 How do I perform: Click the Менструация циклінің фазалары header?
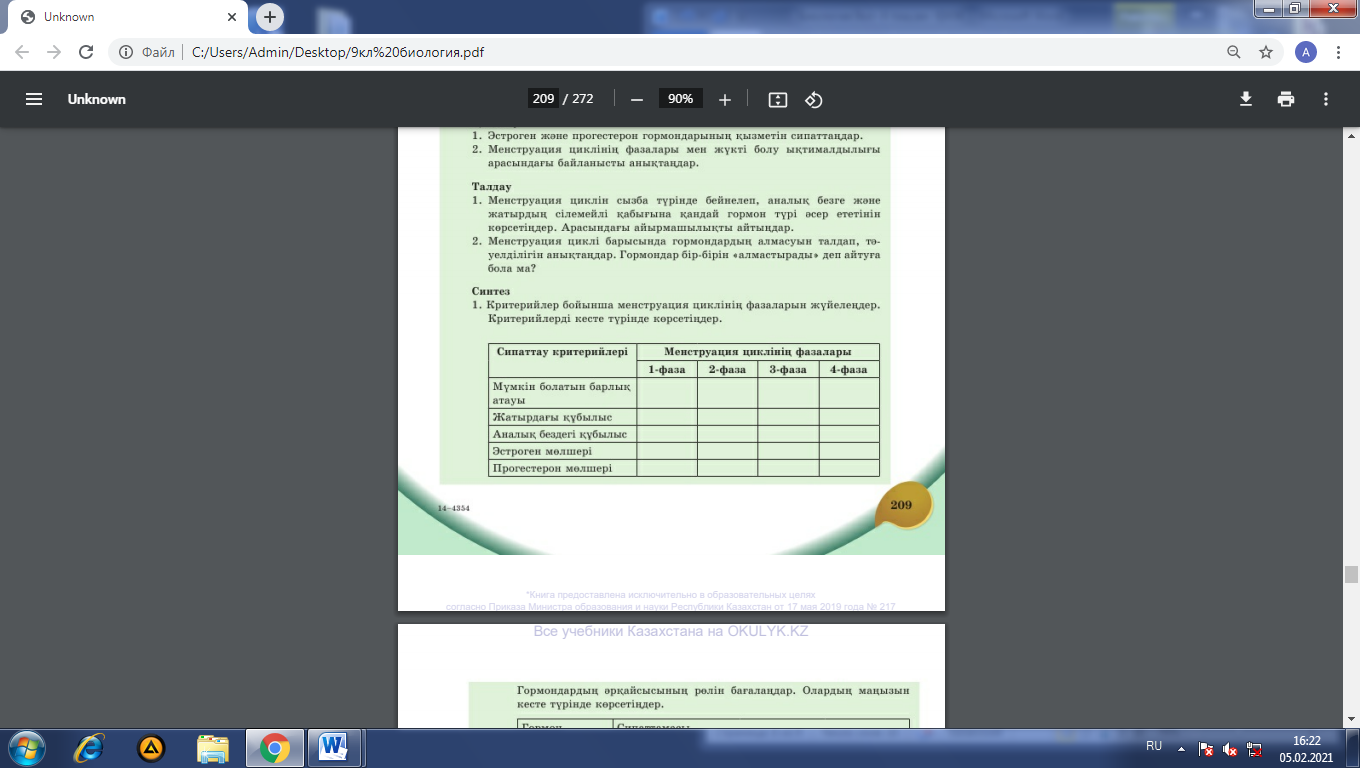pos(758,352)
